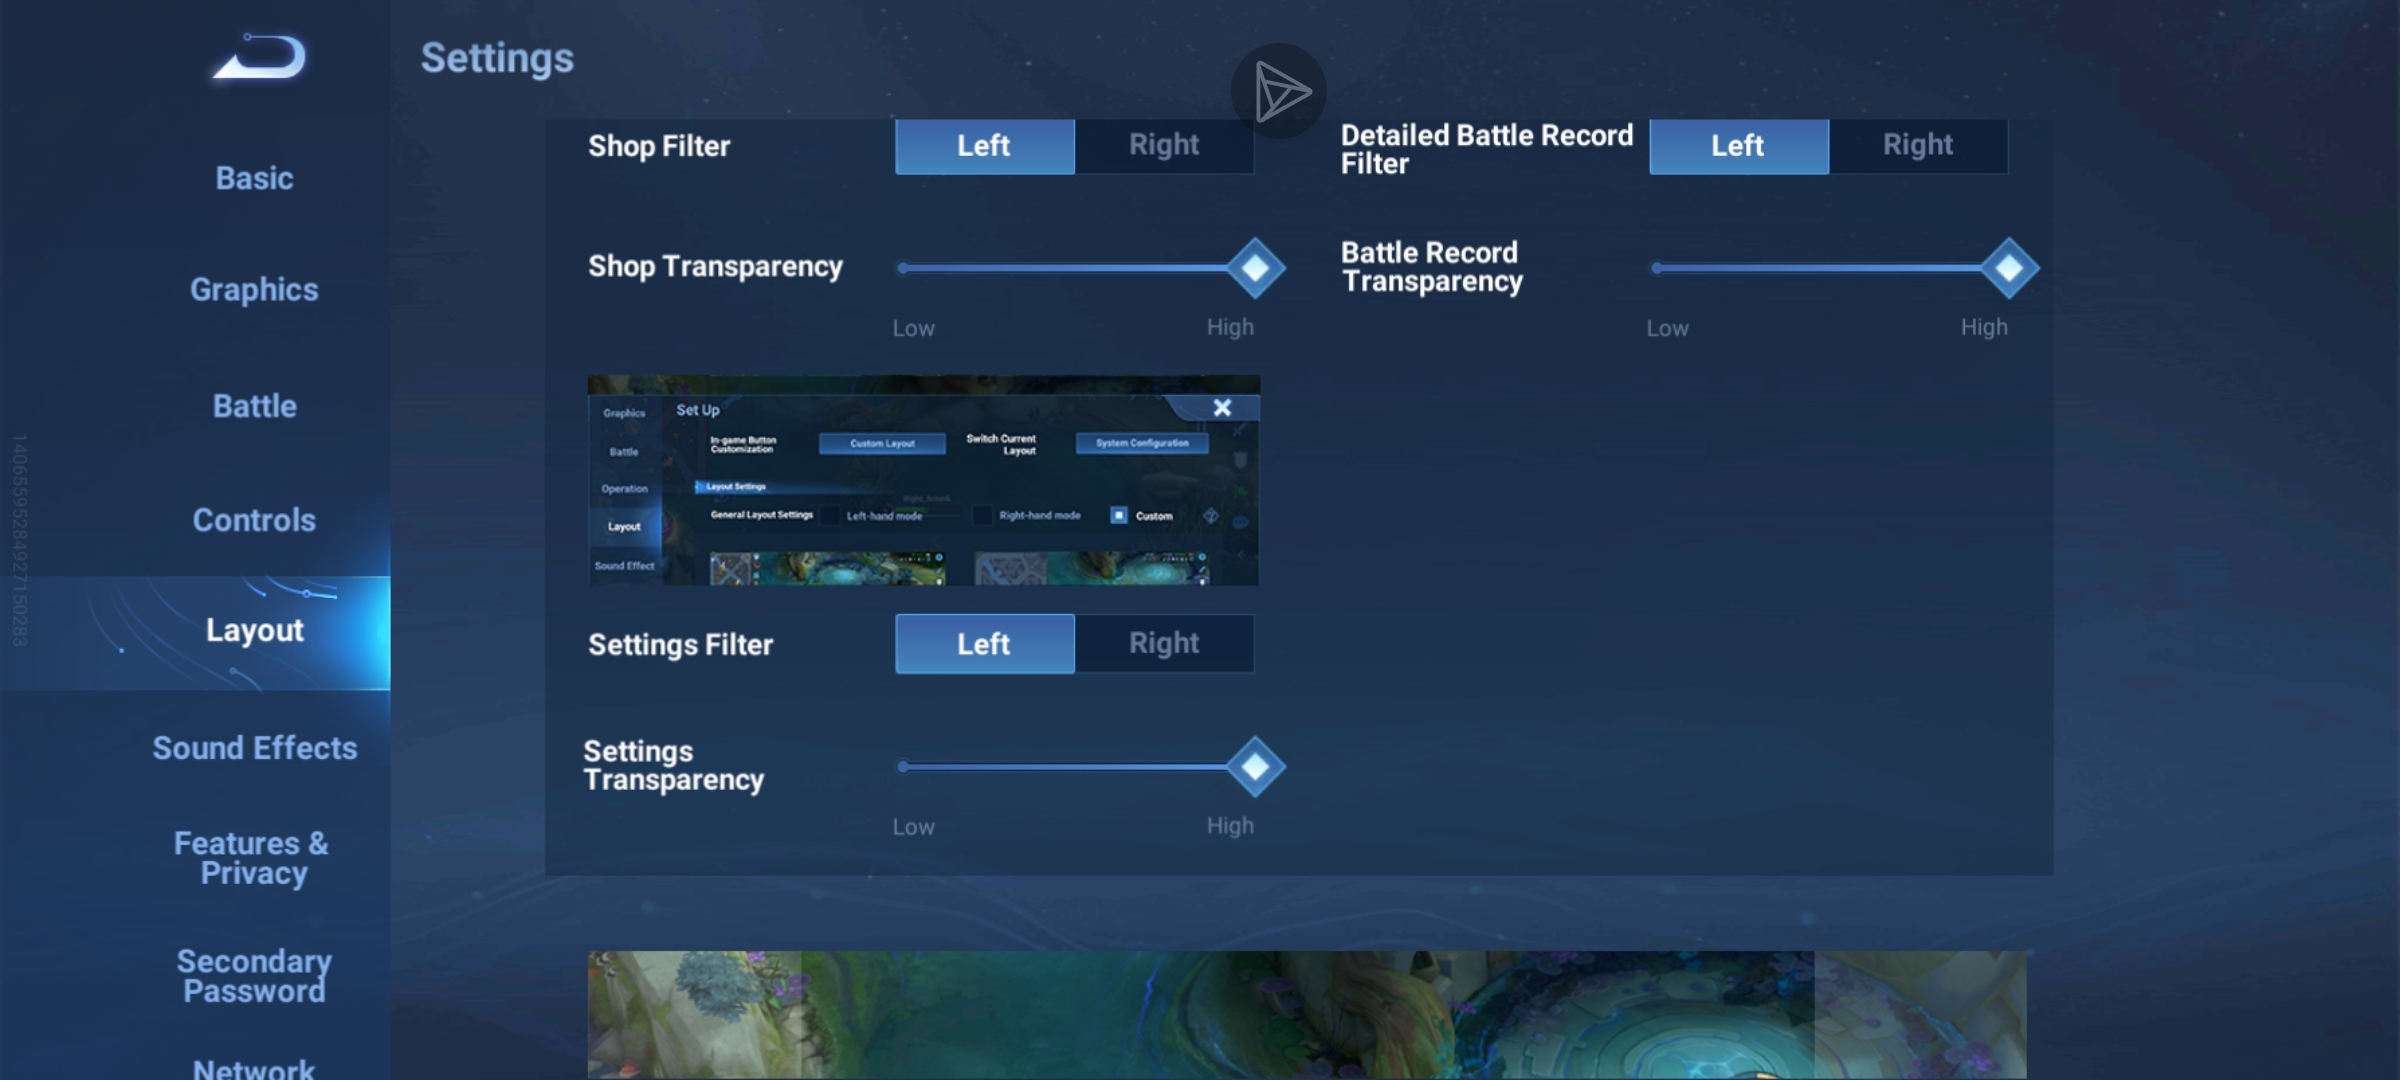
Task: Click the Set Up preview thumbnail
Action: click(923, 481)
